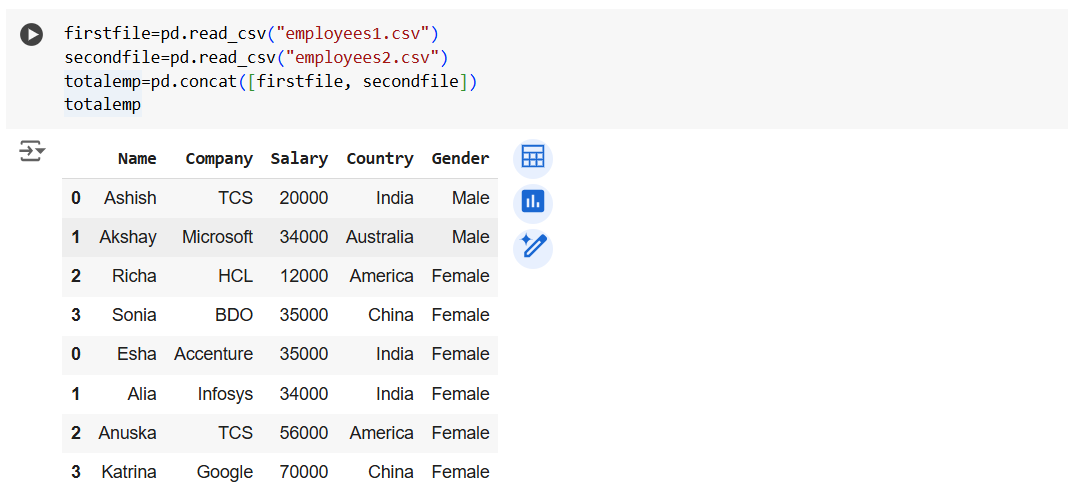Convert dataframe to an interactive table

tap(532, 158)
